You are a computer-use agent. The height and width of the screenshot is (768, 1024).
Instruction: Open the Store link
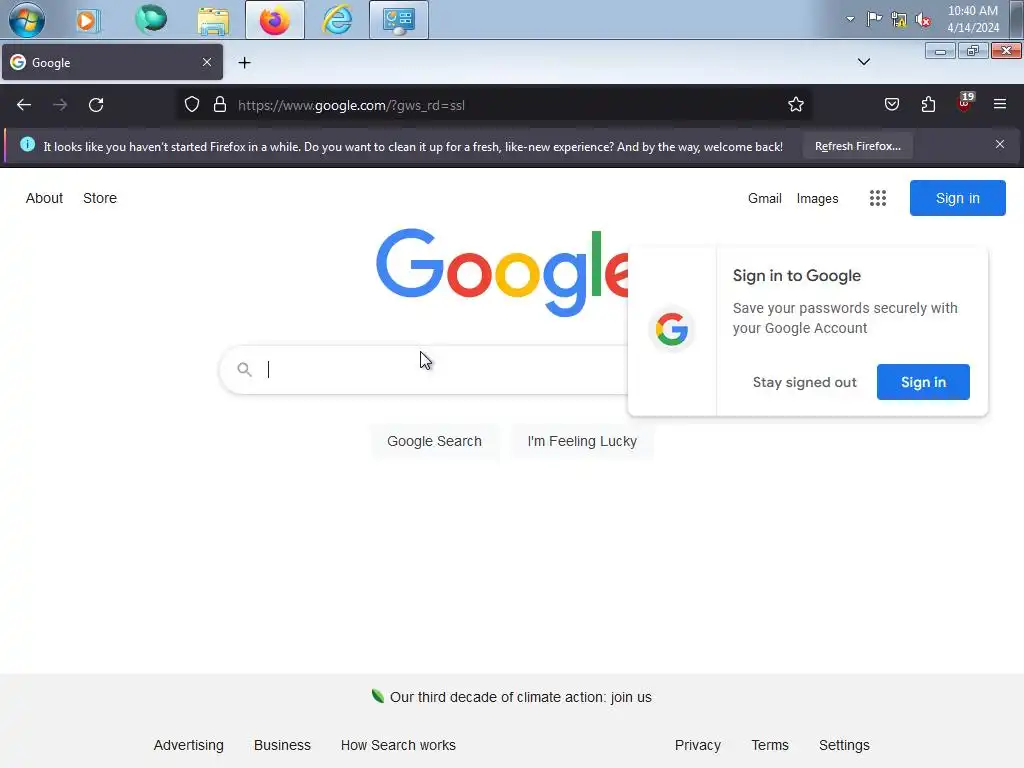point(100,198)
